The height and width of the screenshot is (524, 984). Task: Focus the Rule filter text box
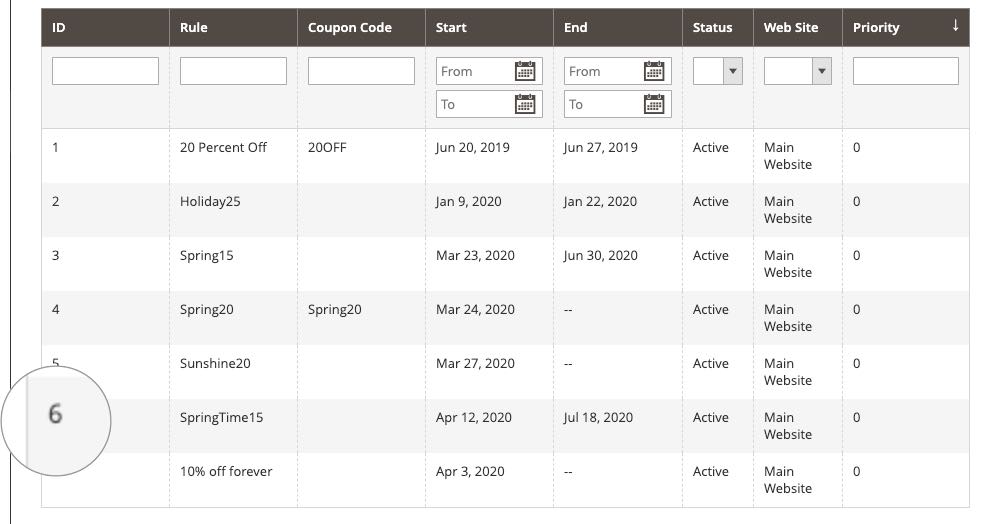tap(233, 71)
